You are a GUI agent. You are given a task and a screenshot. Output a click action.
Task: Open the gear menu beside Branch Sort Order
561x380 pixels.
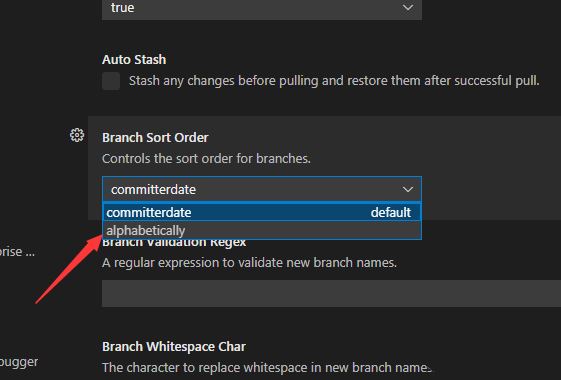(77, 135)
